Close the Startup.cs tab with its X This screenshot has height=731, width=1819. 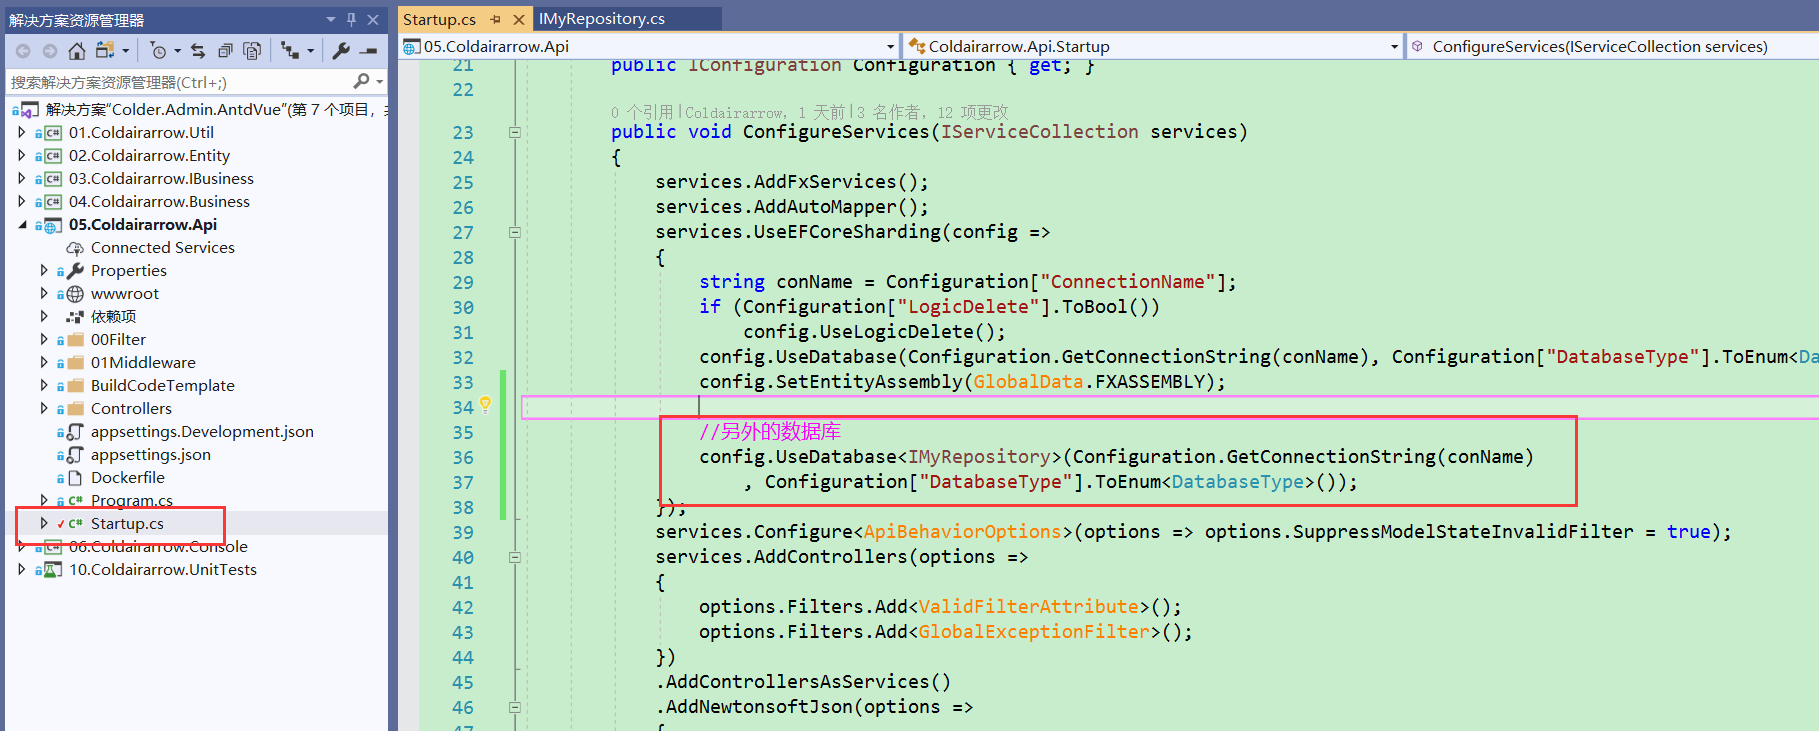click(518, 19)
